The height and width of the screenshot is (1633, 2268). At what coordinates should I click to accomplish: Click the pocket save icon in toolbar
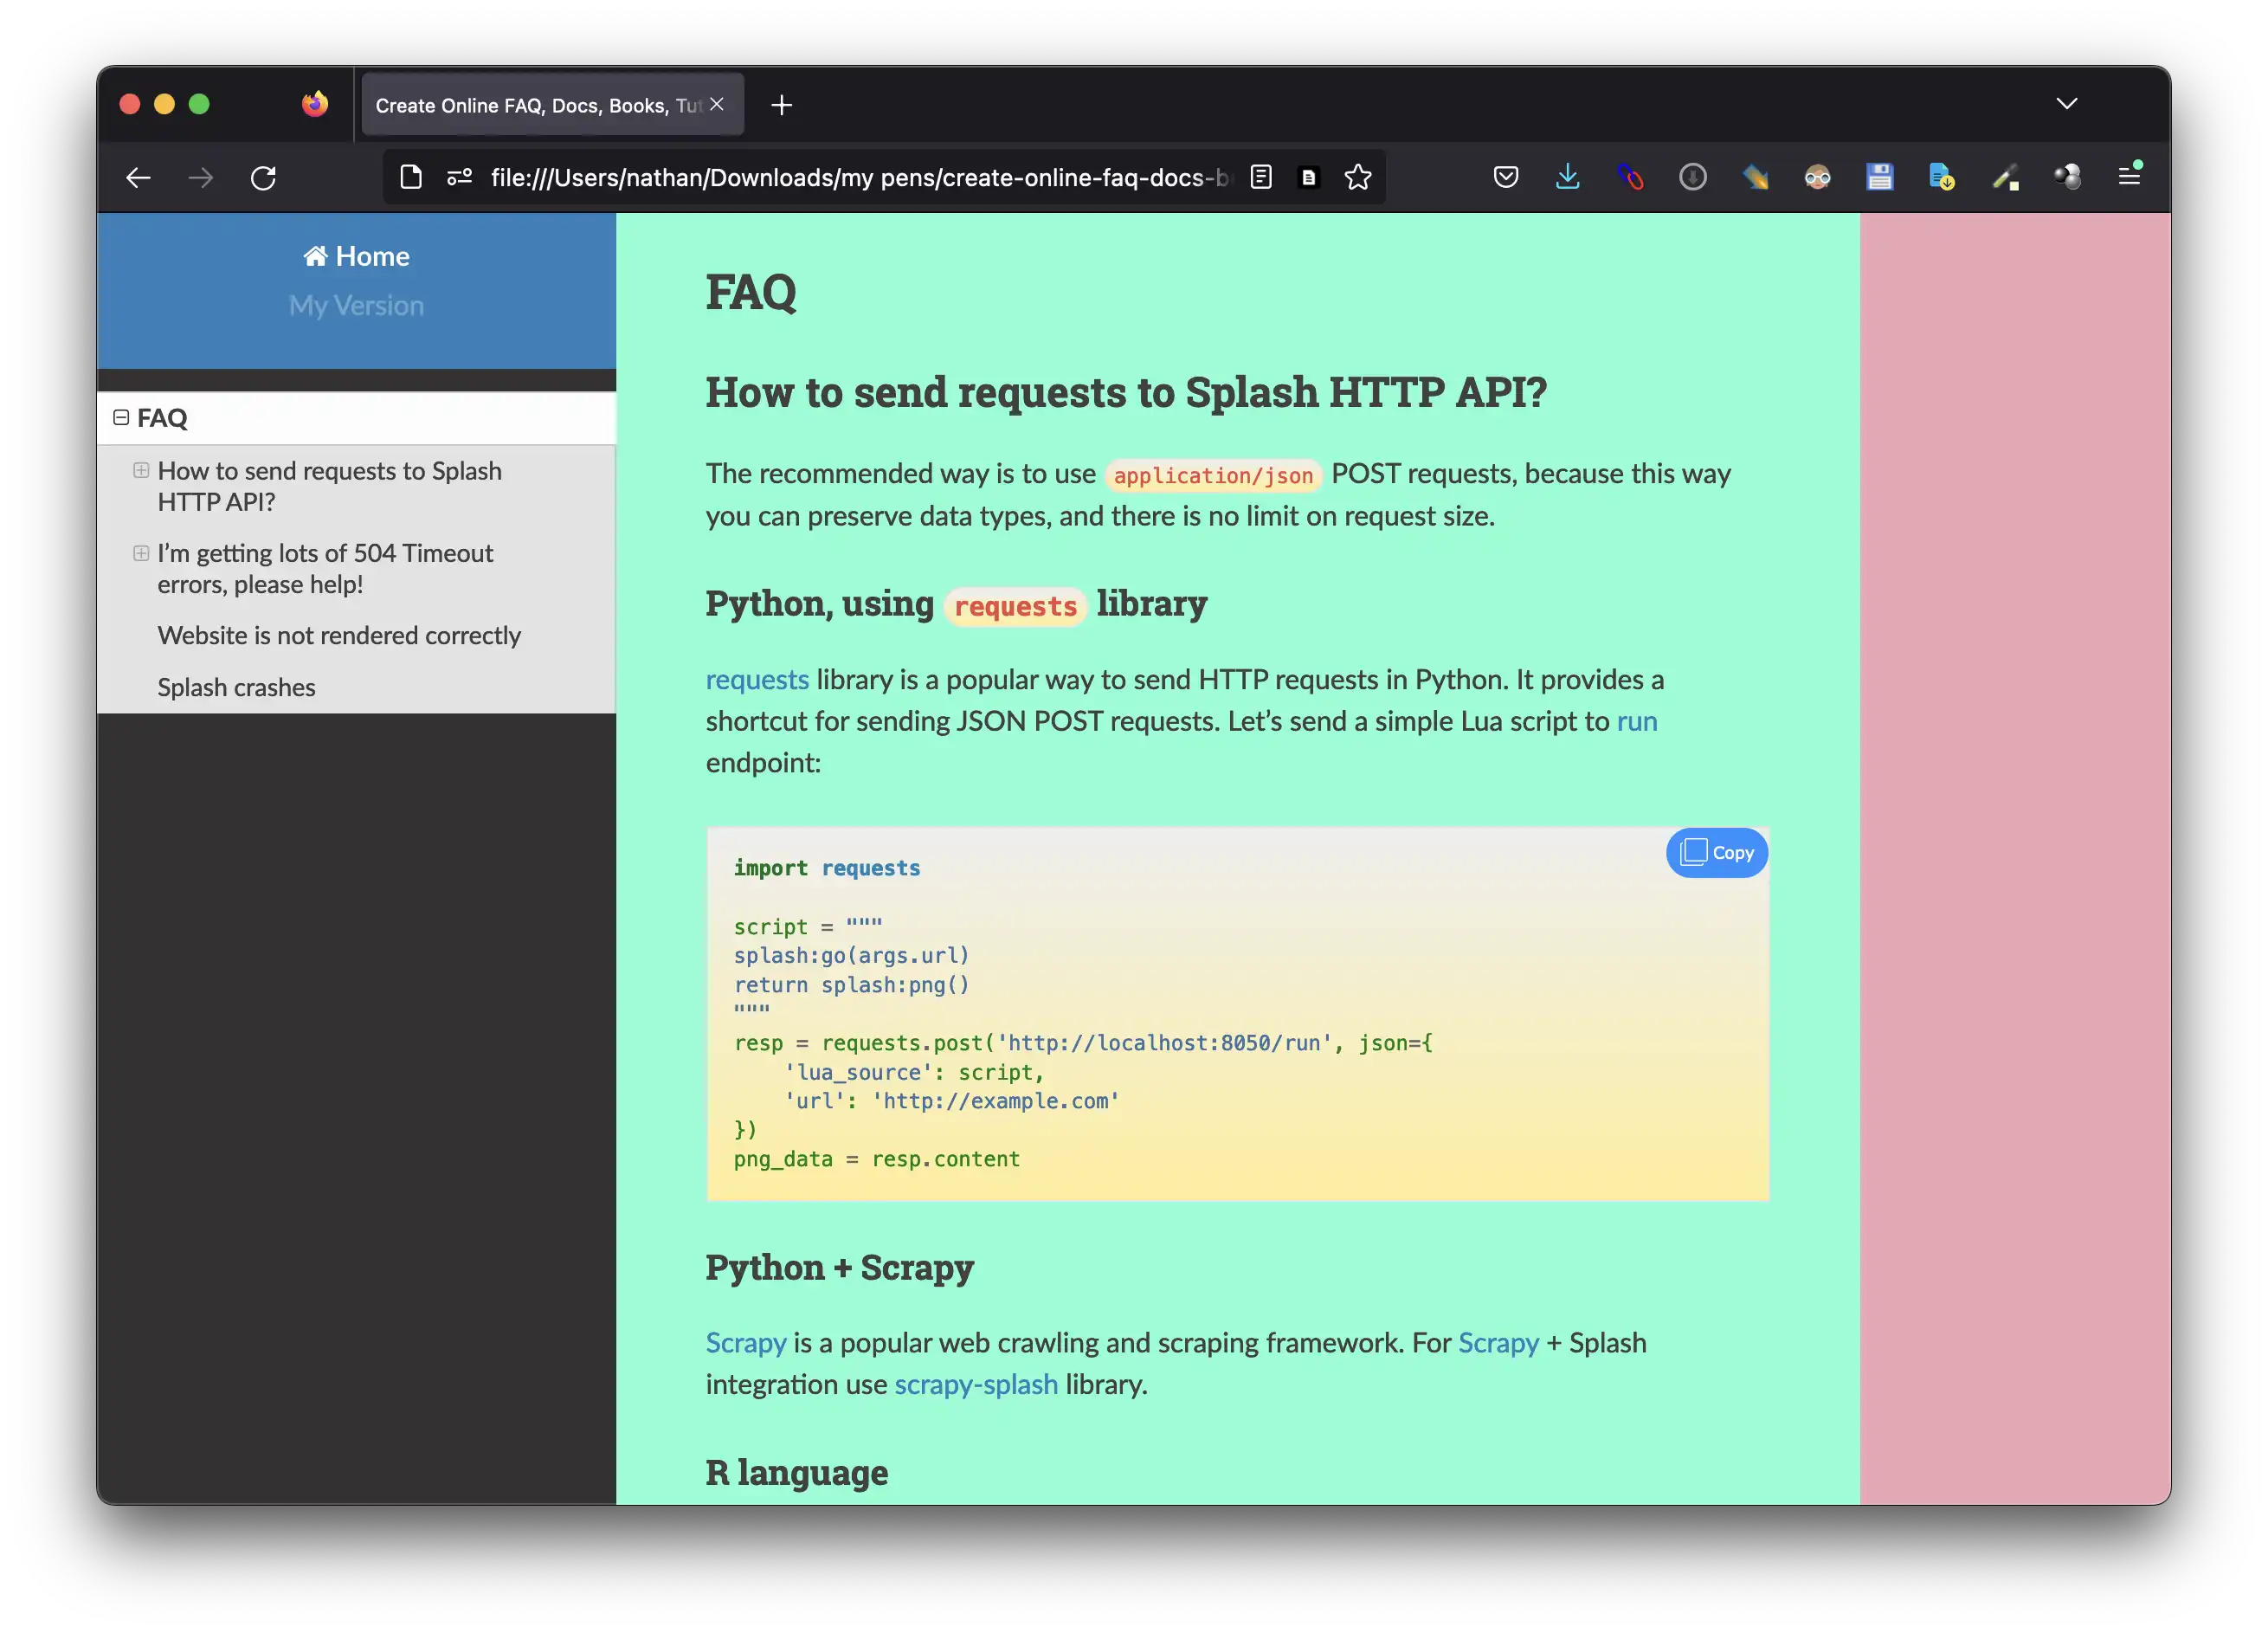coord(1505,176)
